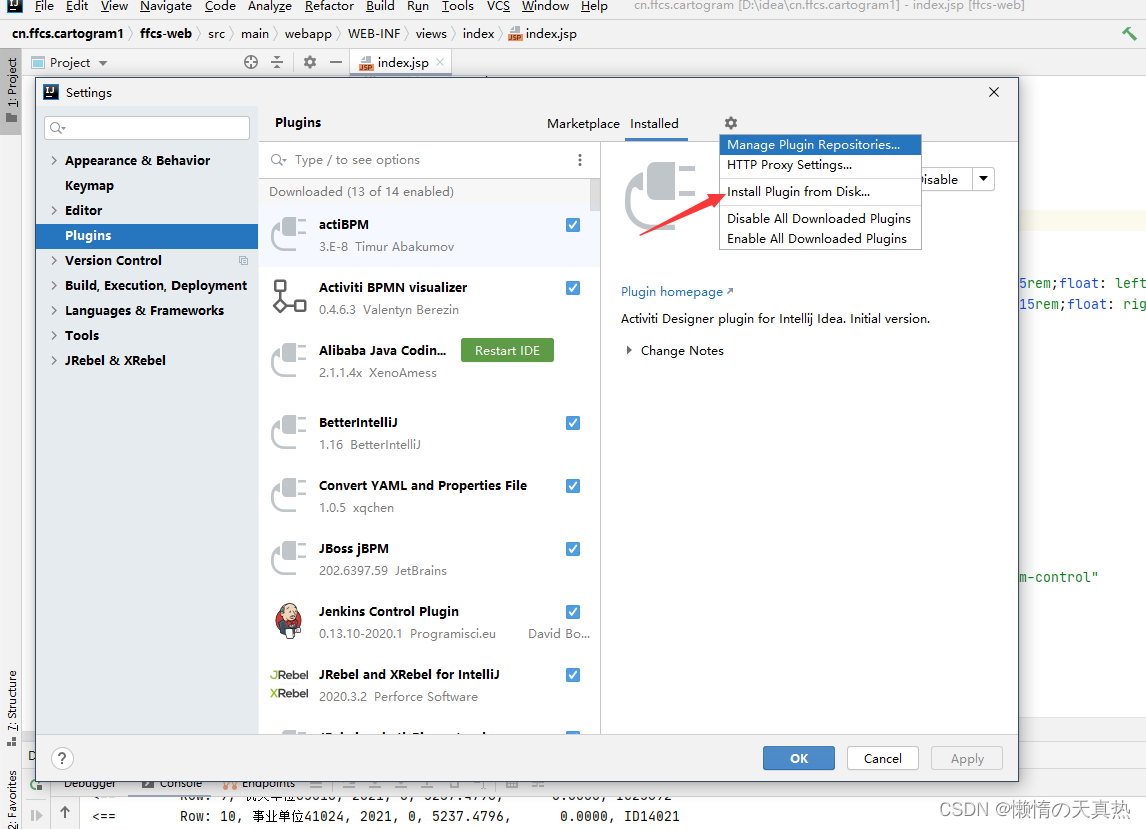
Task: Click the Jenkins Control Plugin icon
Action: [289, 621]
